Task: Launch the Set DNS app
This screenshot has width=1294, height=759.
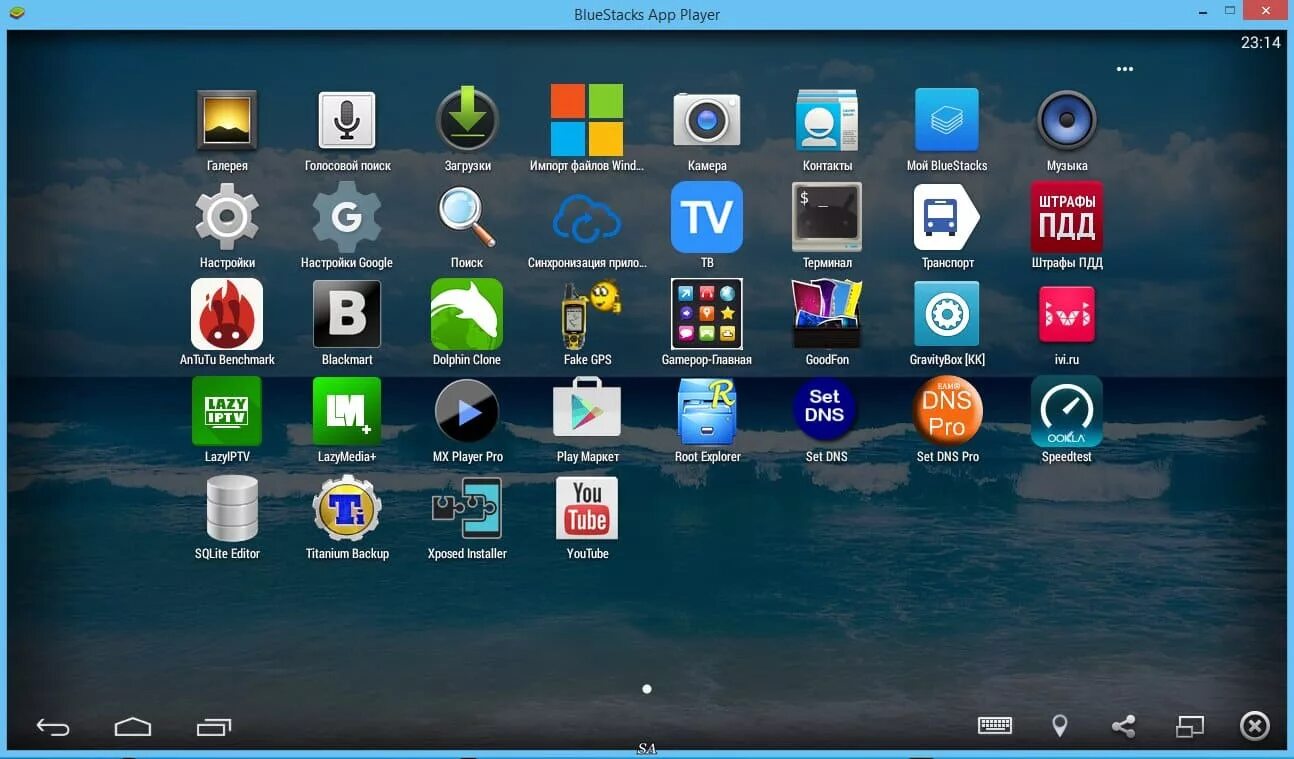Action: pyautogui.click(x=825, y=409)
